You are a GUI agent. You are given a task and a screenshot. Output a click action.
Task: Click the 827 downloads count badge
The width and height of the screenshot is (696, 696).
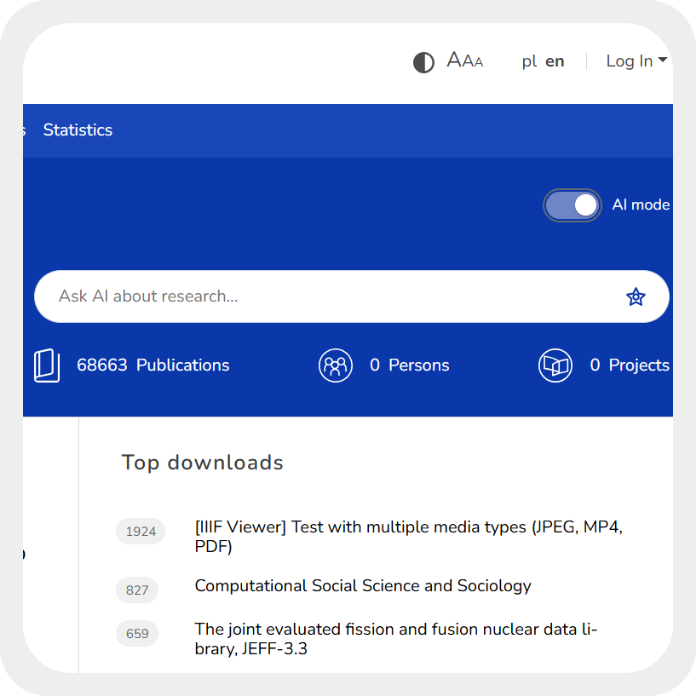pos(137,590)
